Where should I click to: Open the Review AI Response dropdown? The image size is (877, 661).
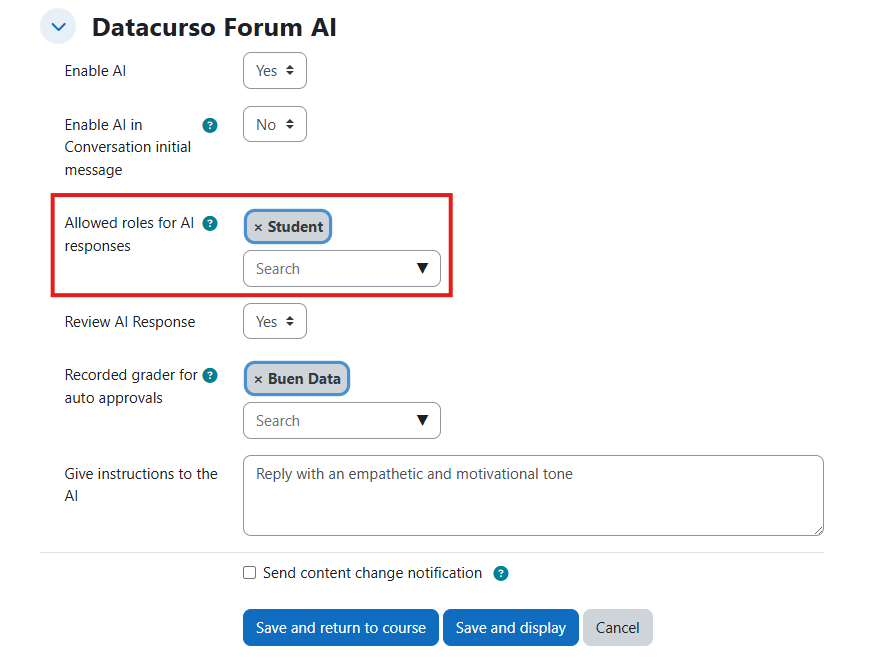click(x=275, y=322)
